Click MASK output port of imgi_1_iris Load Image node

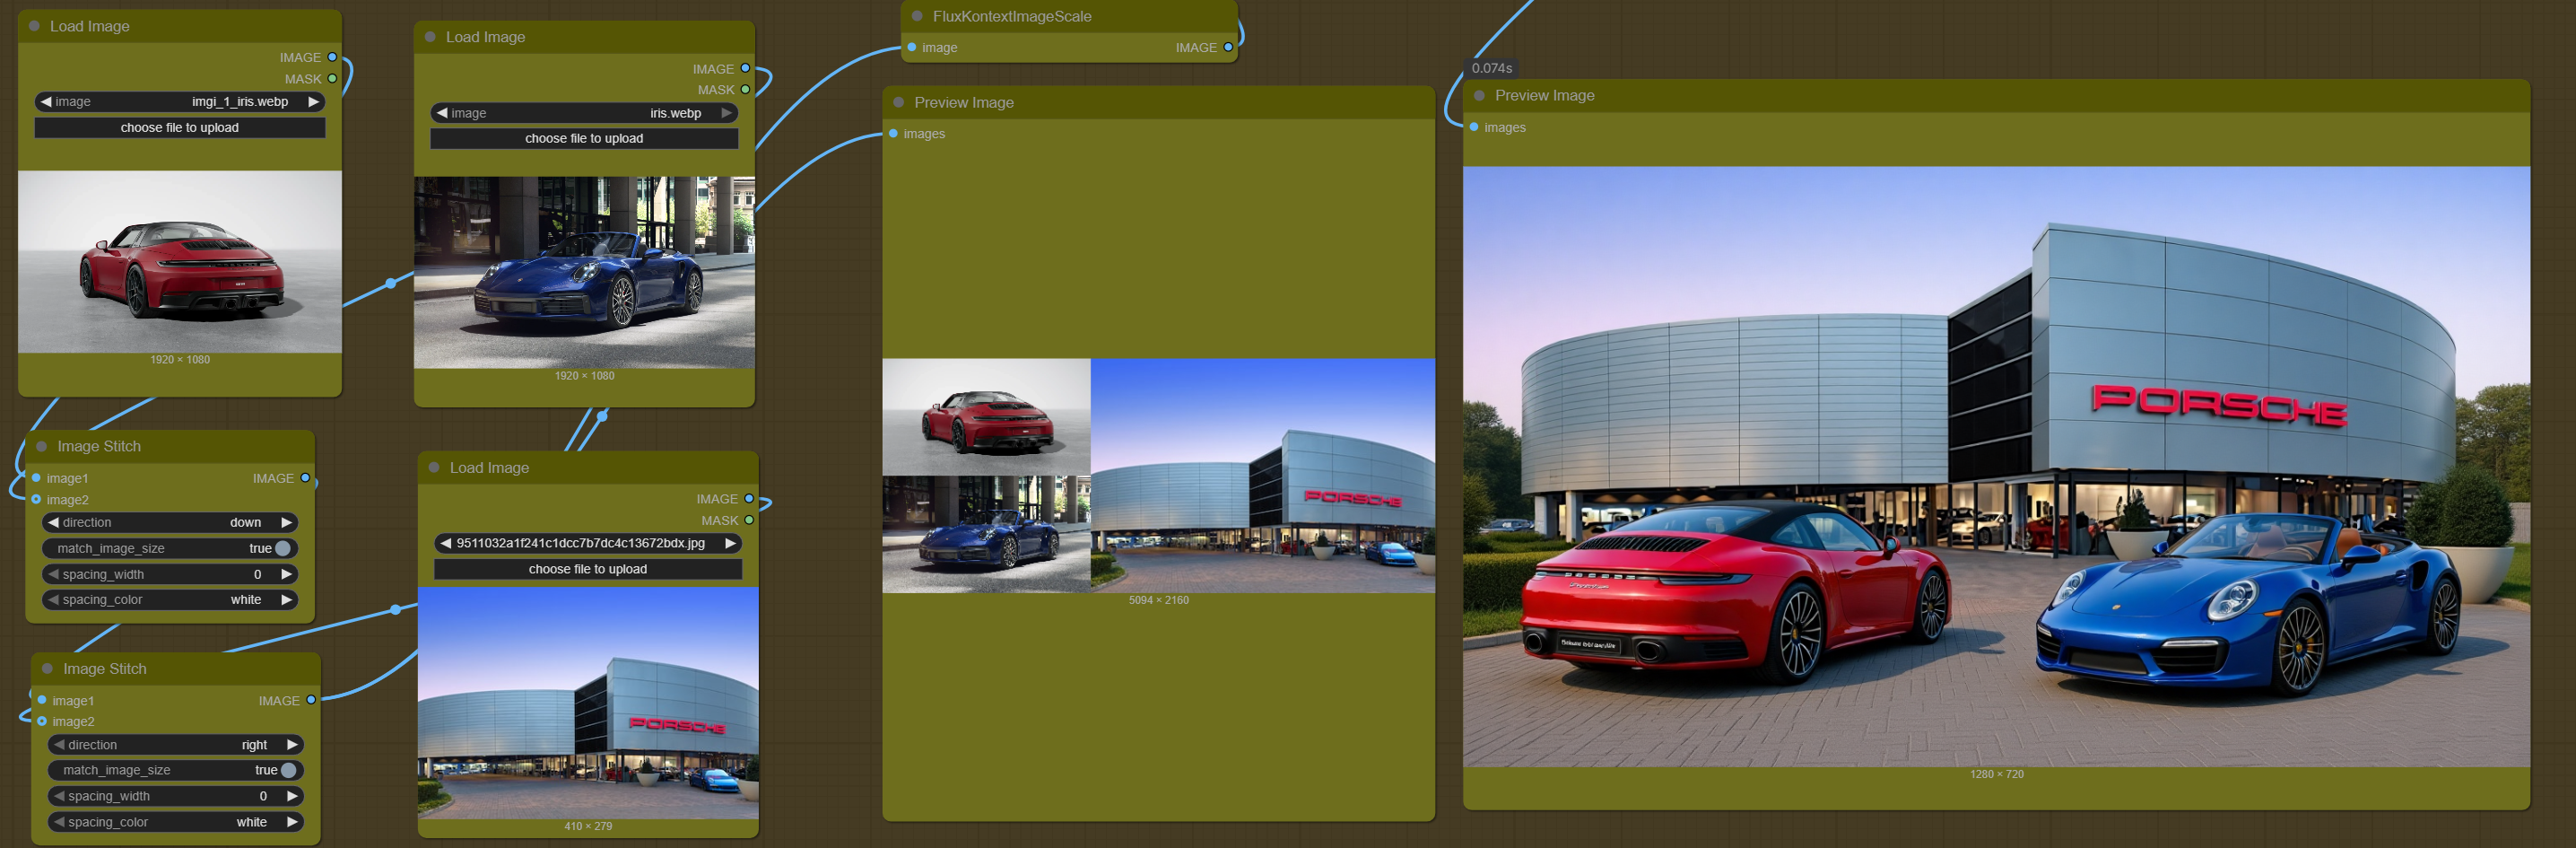coord(332,78)
